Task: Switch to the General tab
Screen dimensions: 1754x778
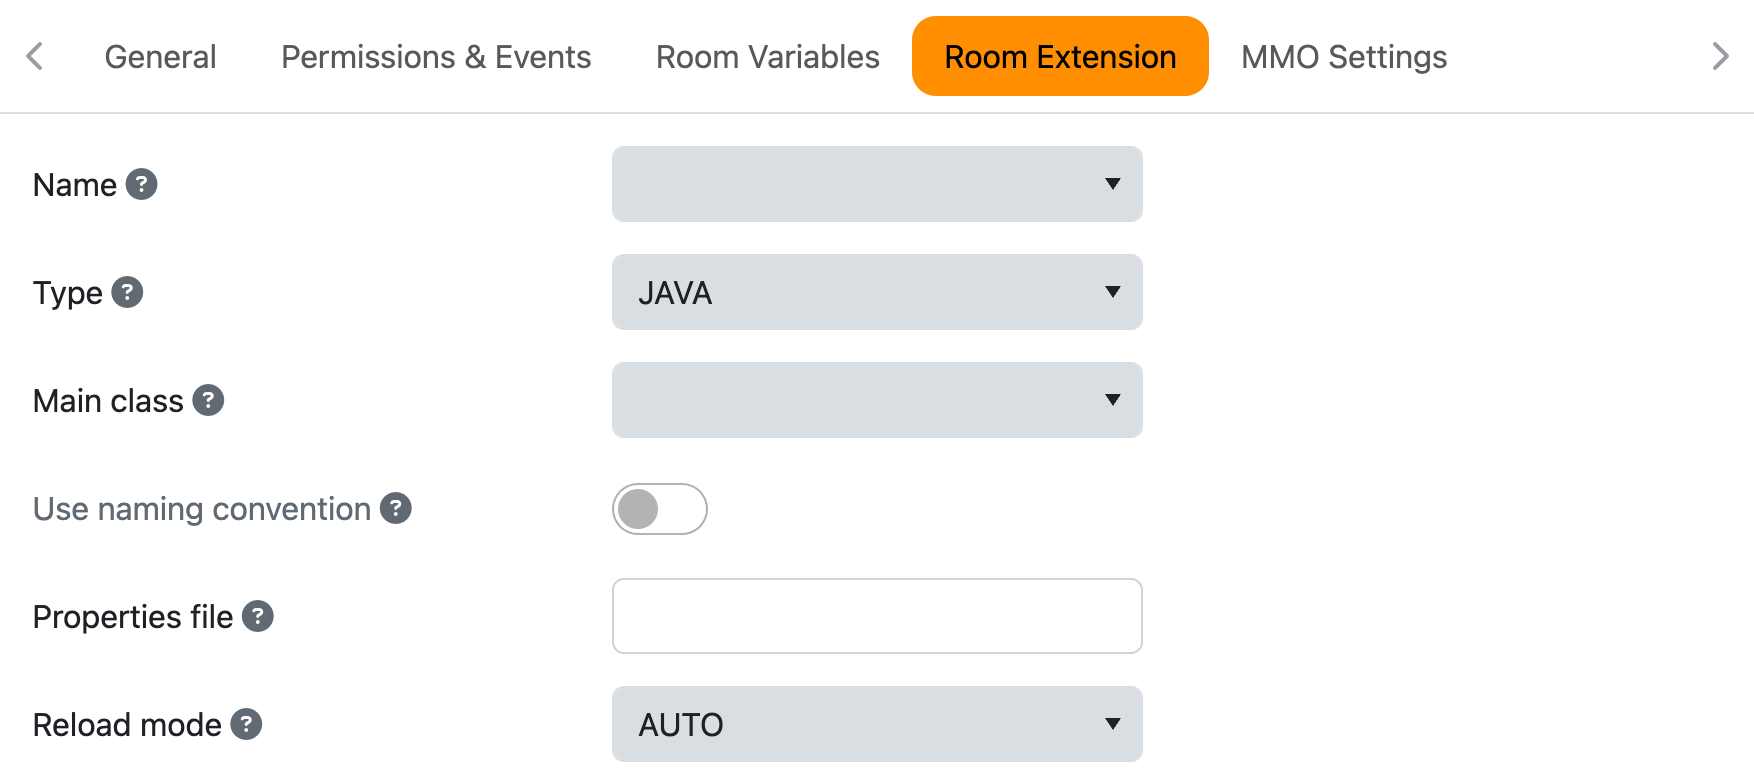Action: (160, 56)
